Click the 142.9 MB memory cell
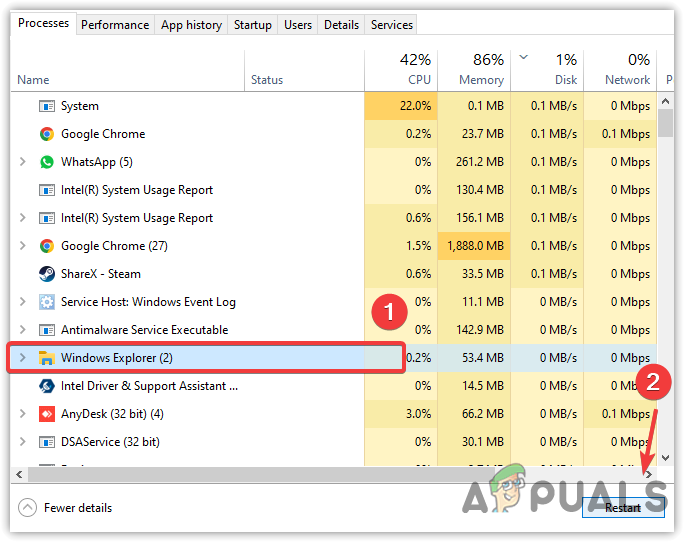 point(474,330)
